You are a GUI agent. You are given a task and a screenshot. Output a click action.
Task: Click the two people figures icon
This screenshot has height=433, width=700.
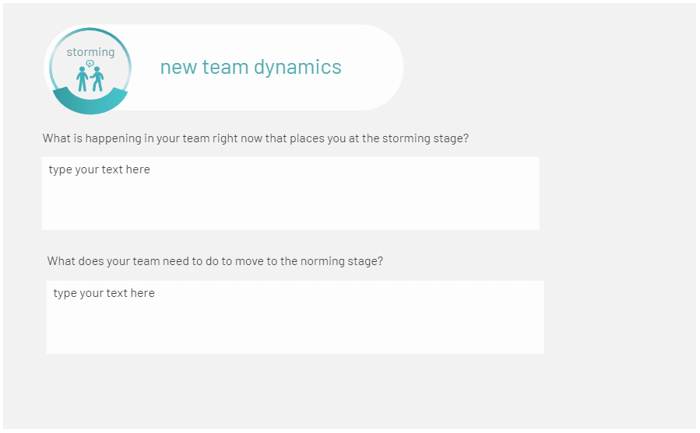click(x=90, y=79)
